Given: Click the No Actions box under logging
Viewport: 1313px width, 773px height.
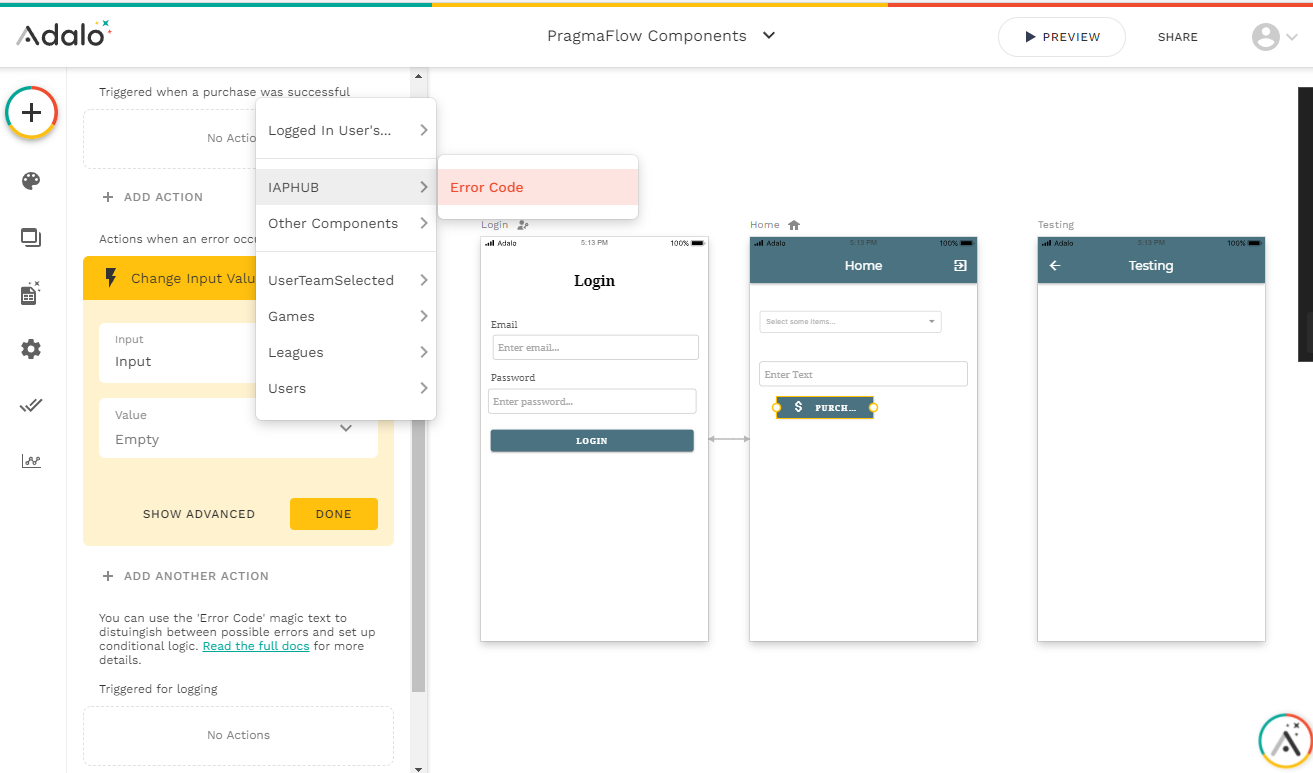Looking at the screenshot, I should point(238,735).
